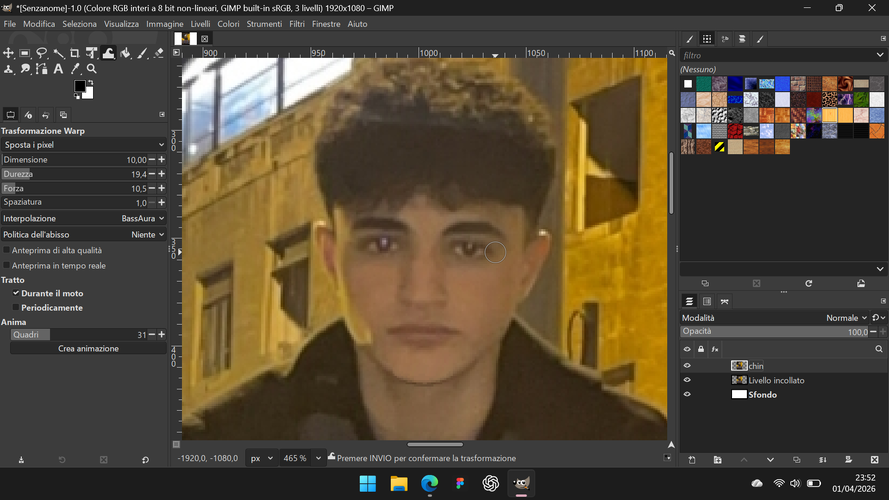Select the Text tool
The width and height of the screenshot is (889, 500).
click(58, 69)
